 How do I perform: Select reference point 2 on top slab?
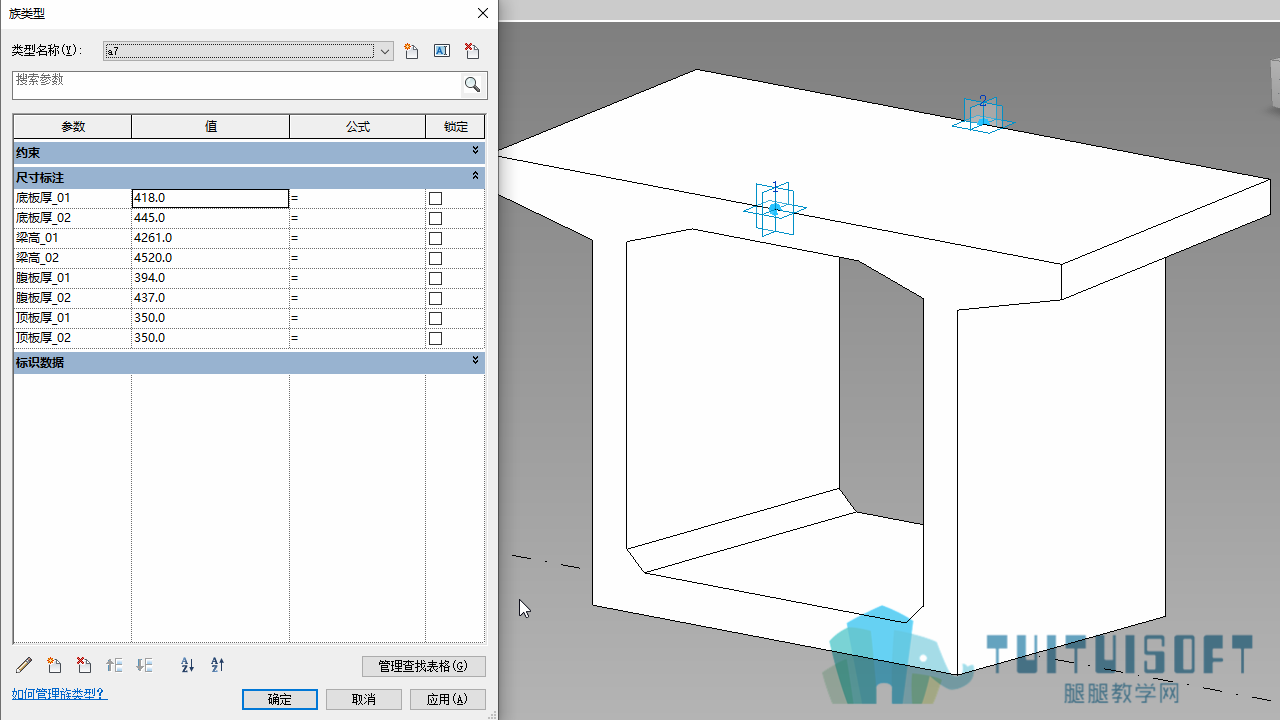coord(982,116)
